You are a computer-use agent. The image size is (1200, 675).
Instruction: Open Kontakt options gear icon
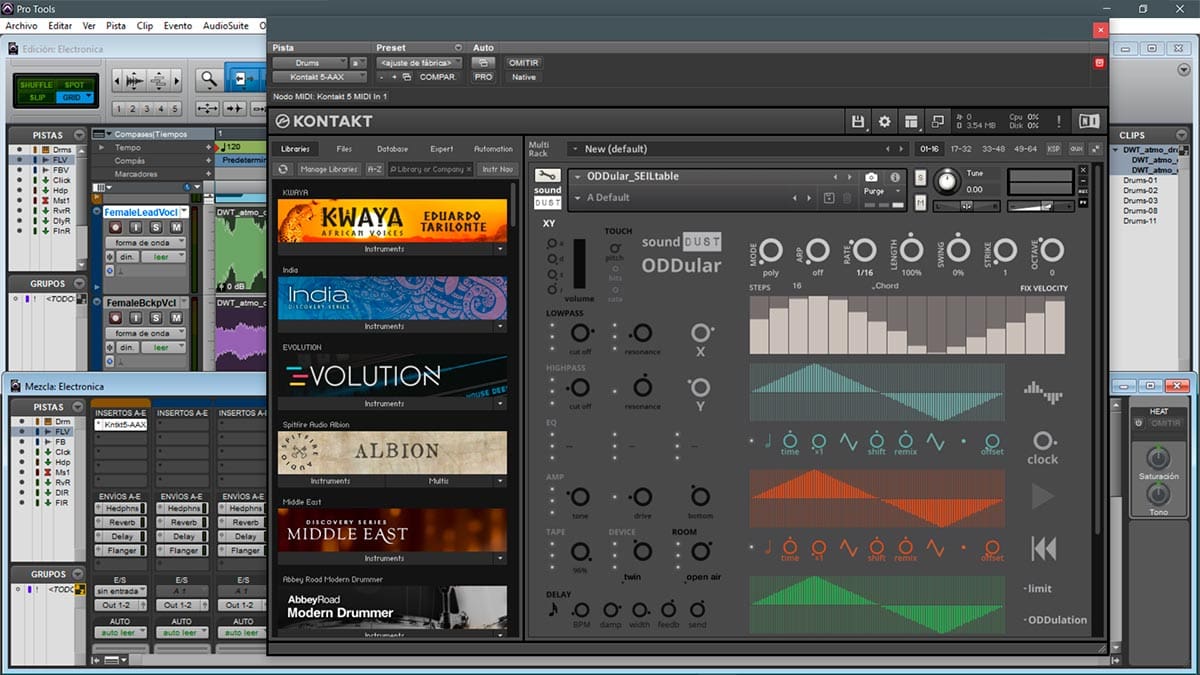point(884,121)
